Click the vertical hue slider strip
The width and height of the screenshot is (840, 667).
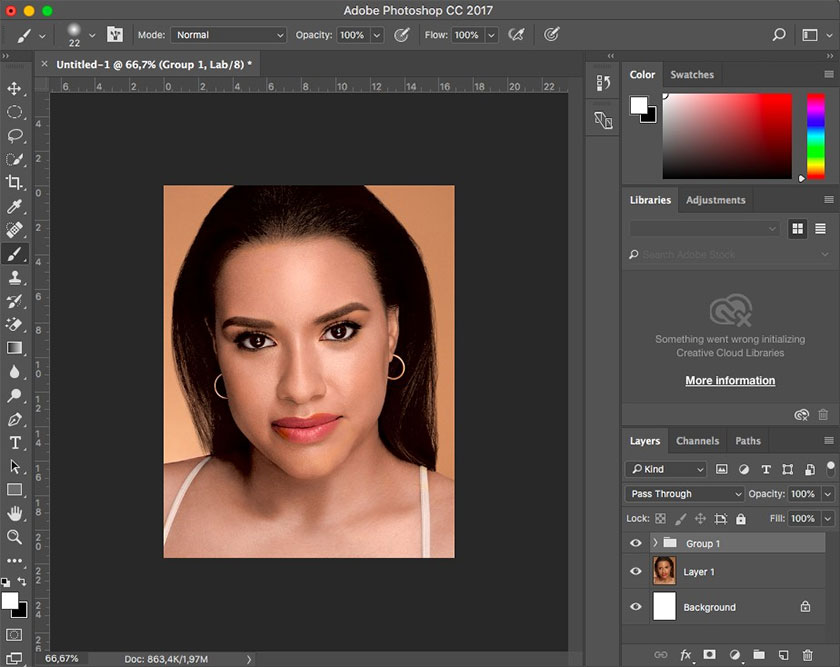(x=815, y=135)
